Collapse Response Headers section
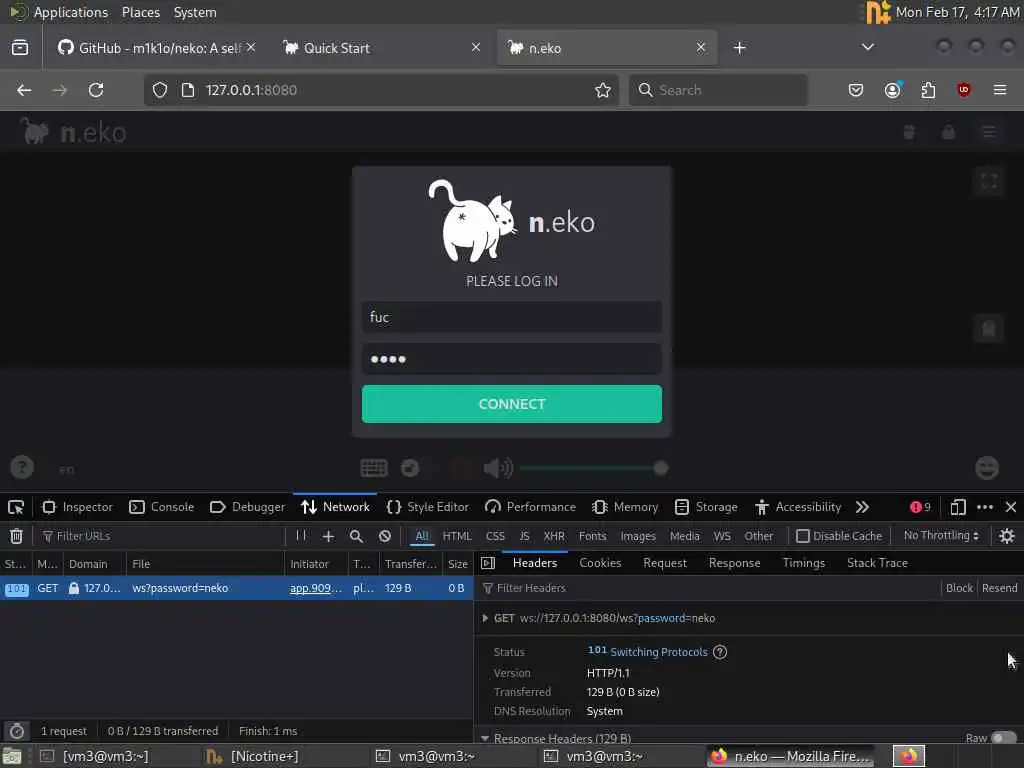Screen dimensions: 1024x768 (x=485, y=739)
